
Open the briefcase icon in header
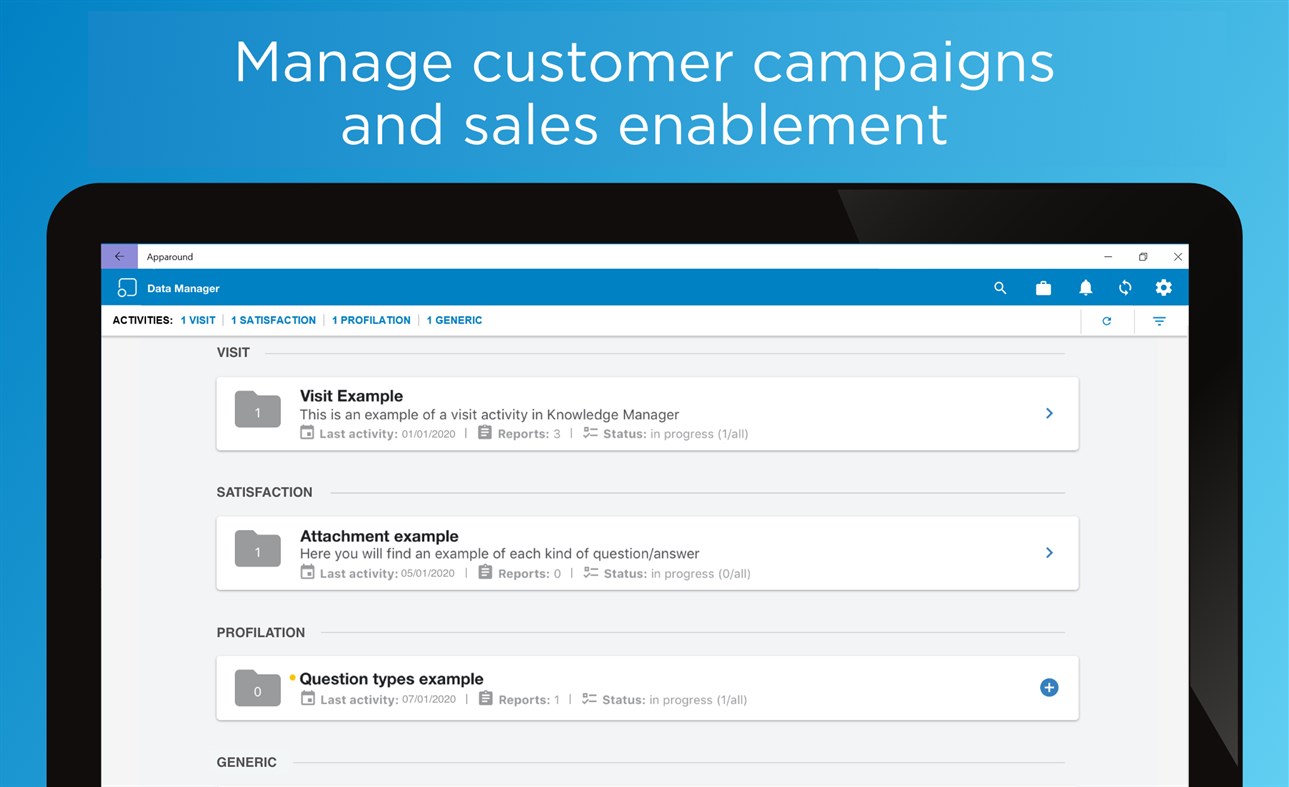(x=1043, y=288)
